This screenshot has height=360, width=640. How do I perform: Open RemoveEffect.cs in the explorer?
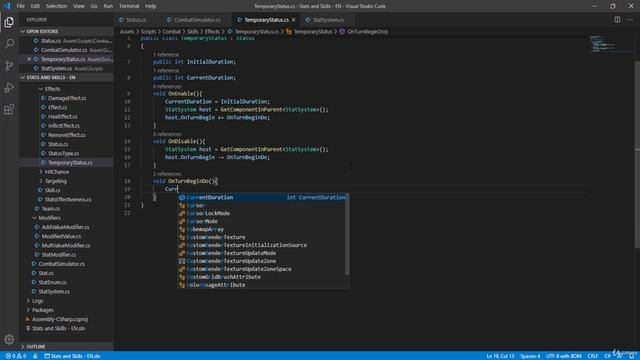(67, 135)
